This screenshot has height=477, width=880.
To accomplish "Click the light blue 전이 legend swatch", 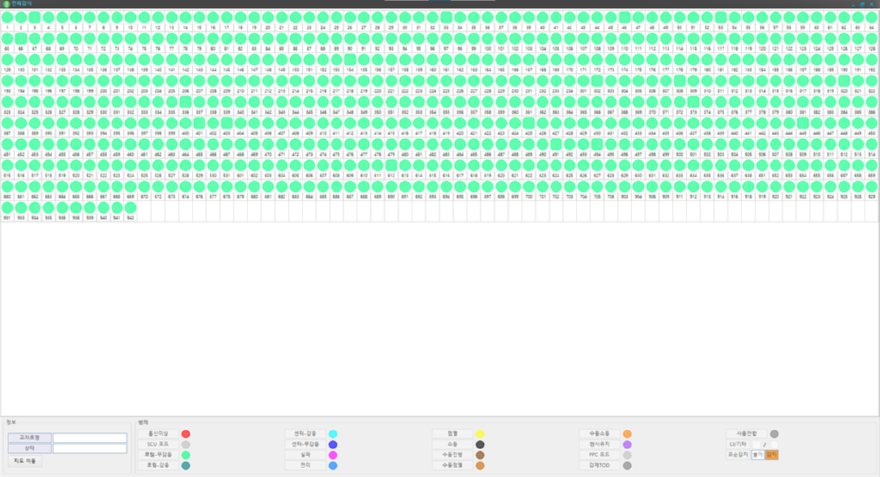I will (333, 465).
